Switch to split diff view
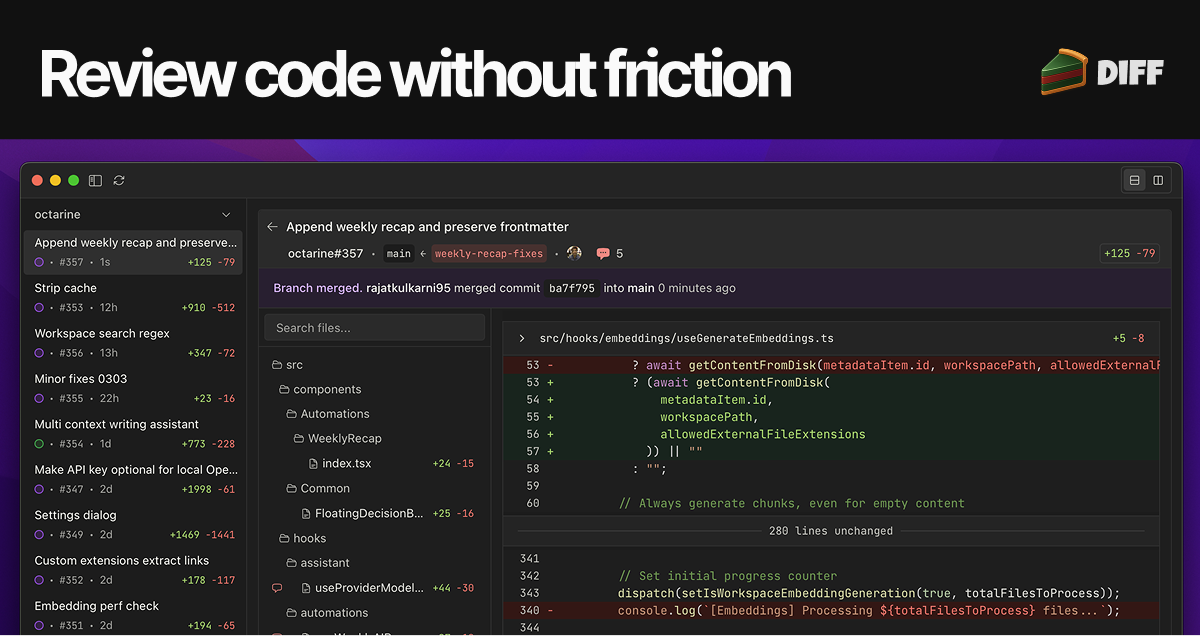This screenshot has height=636, width=1200. pyautogui.click(x=1158, y=181)
